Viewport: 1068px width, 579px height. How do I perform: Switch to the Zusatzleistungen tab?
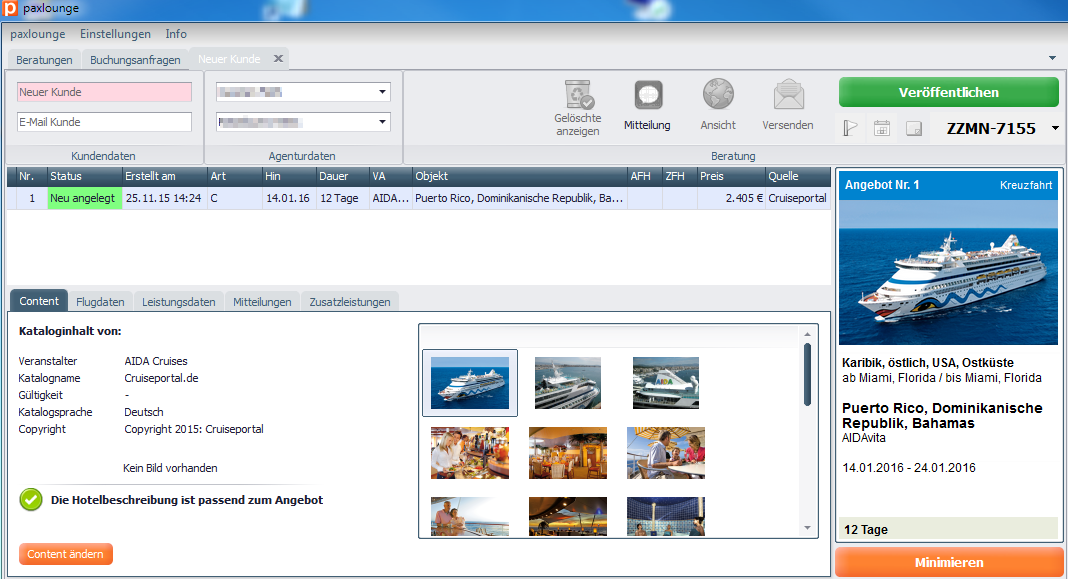(350, 302)
